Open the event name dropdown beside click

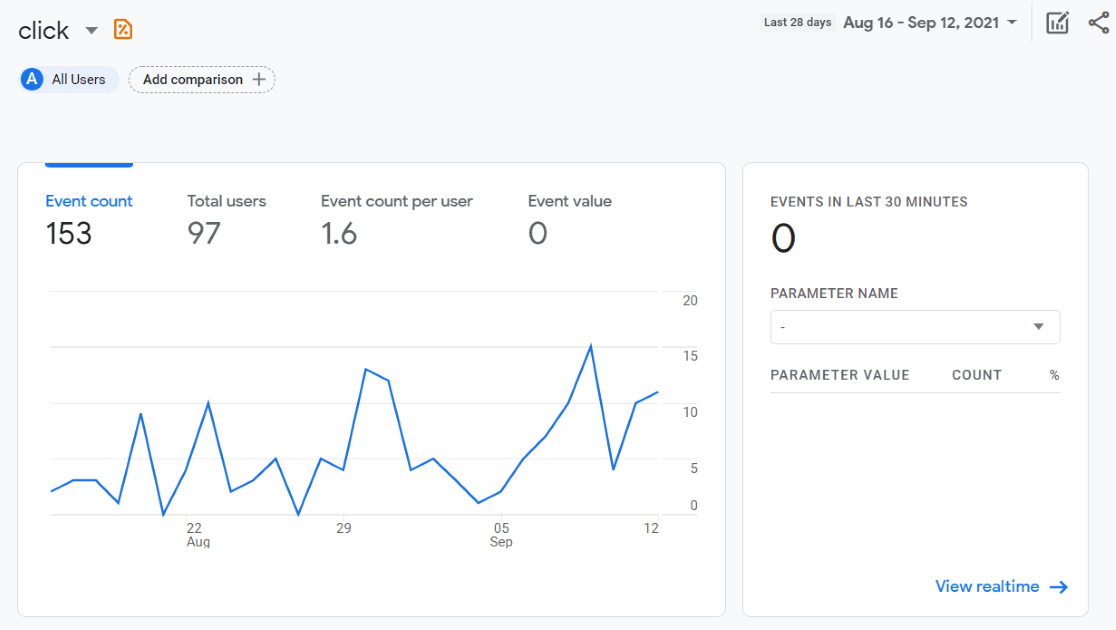[90, 30]
